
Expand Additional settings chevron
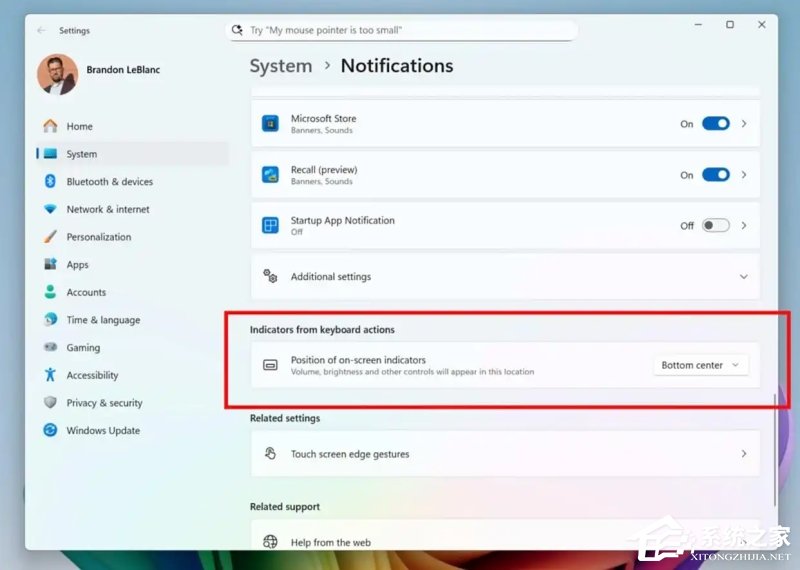pos(744,277)
